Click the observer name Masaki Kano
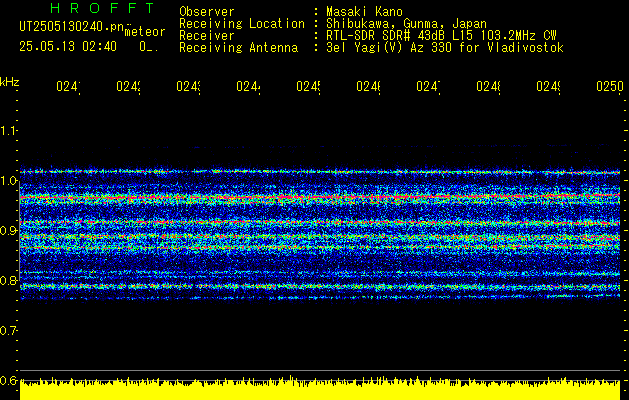Screen dimensions: 629x400 pyautogui.click(x=364, y=11)
